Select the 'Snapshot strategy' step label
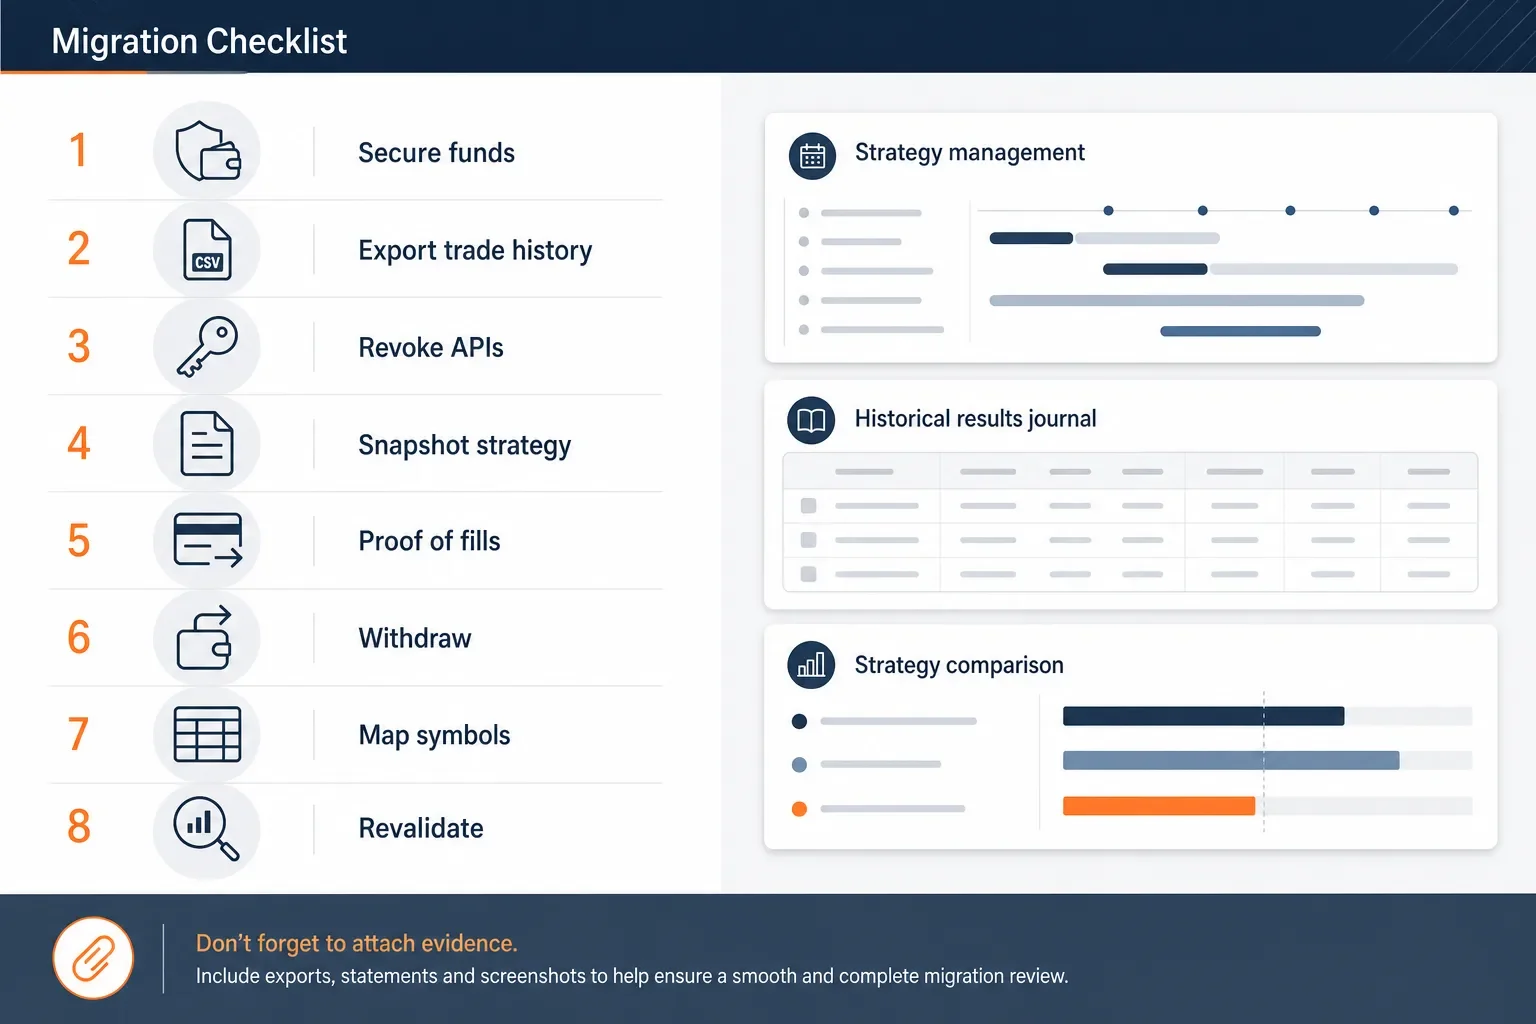 point(464,445)
